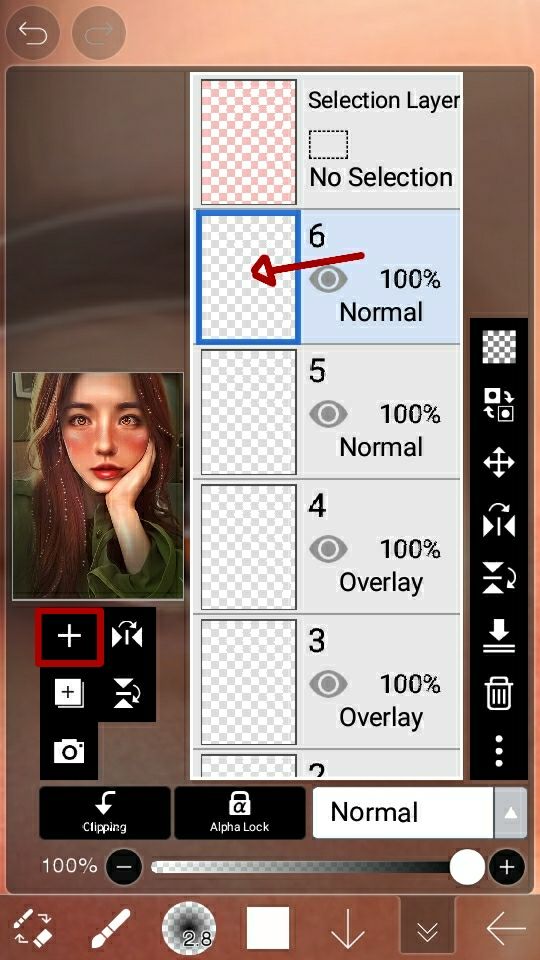
Task: Toggle visibility of layer 5
Action: tap(328, 415)
